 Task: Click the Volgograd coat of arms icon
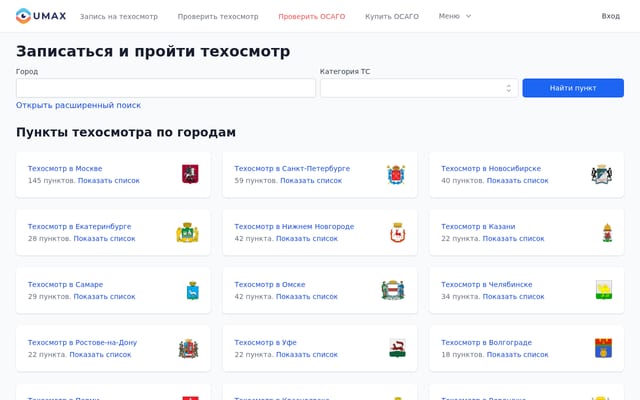[604, 348]
